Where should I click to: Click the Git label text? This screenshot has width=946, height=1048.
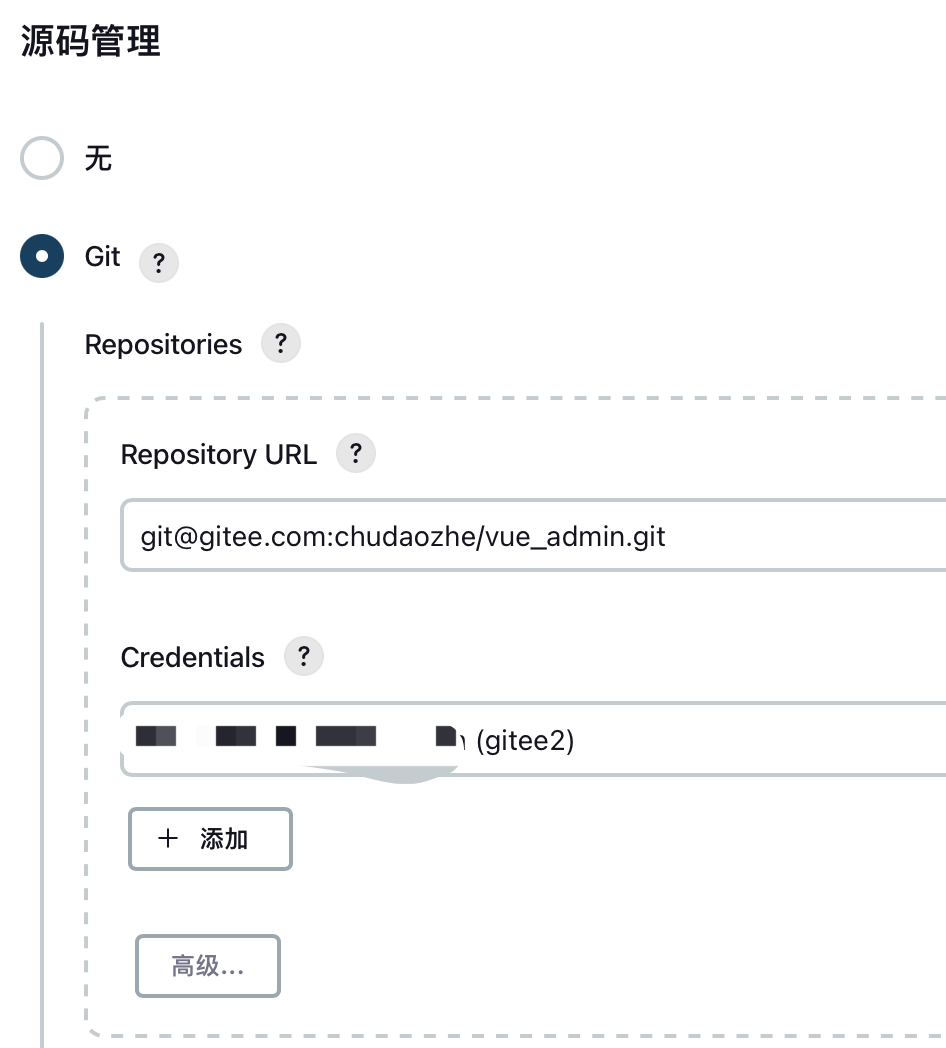click(x=102, y=257)
